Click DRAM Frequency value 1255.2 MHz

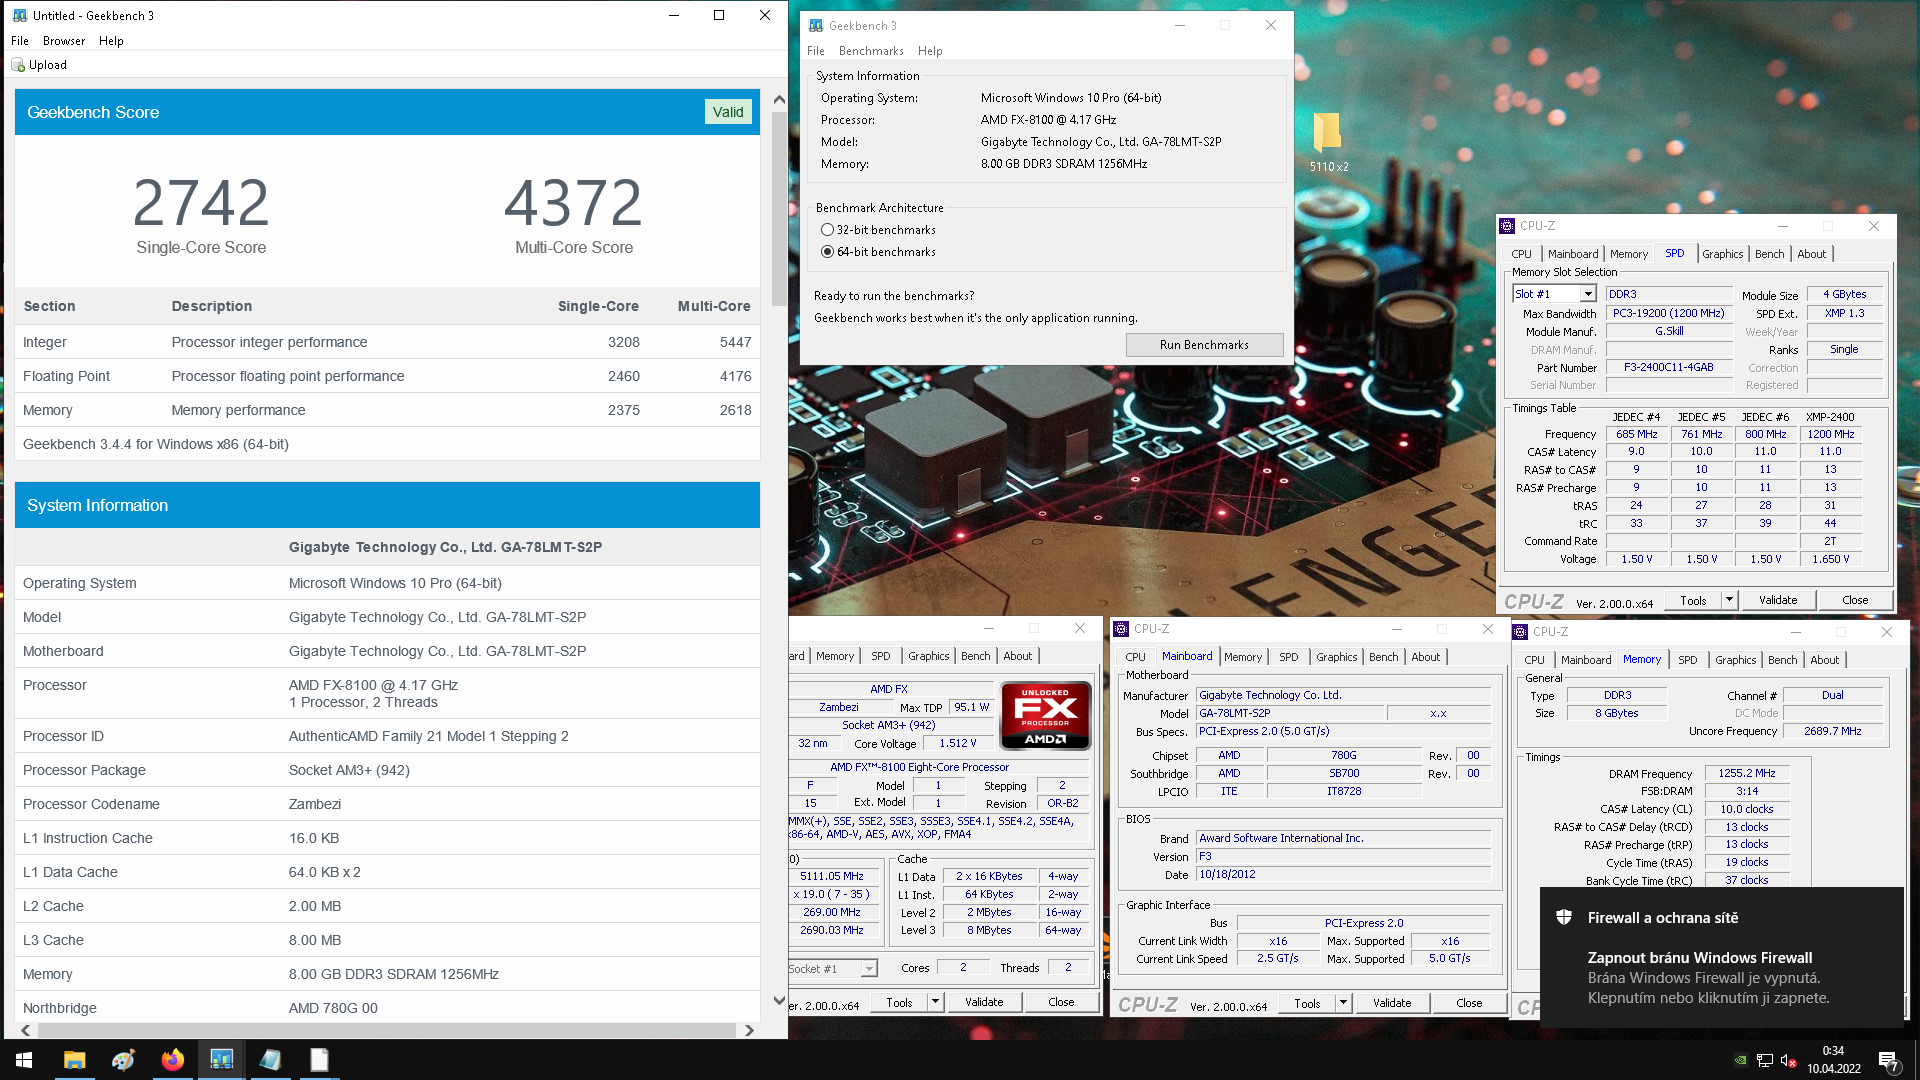[1746, 773]
